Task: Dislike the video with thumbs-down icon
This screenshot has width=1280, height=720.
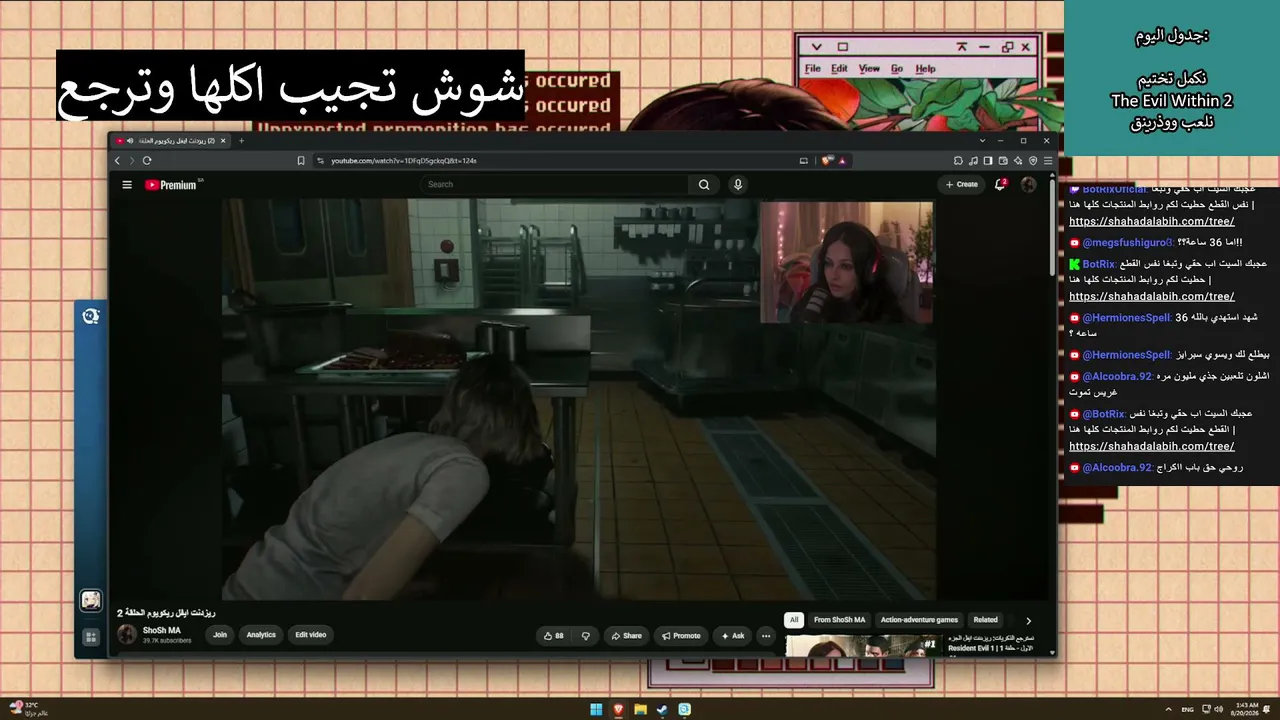Action: 586,636
